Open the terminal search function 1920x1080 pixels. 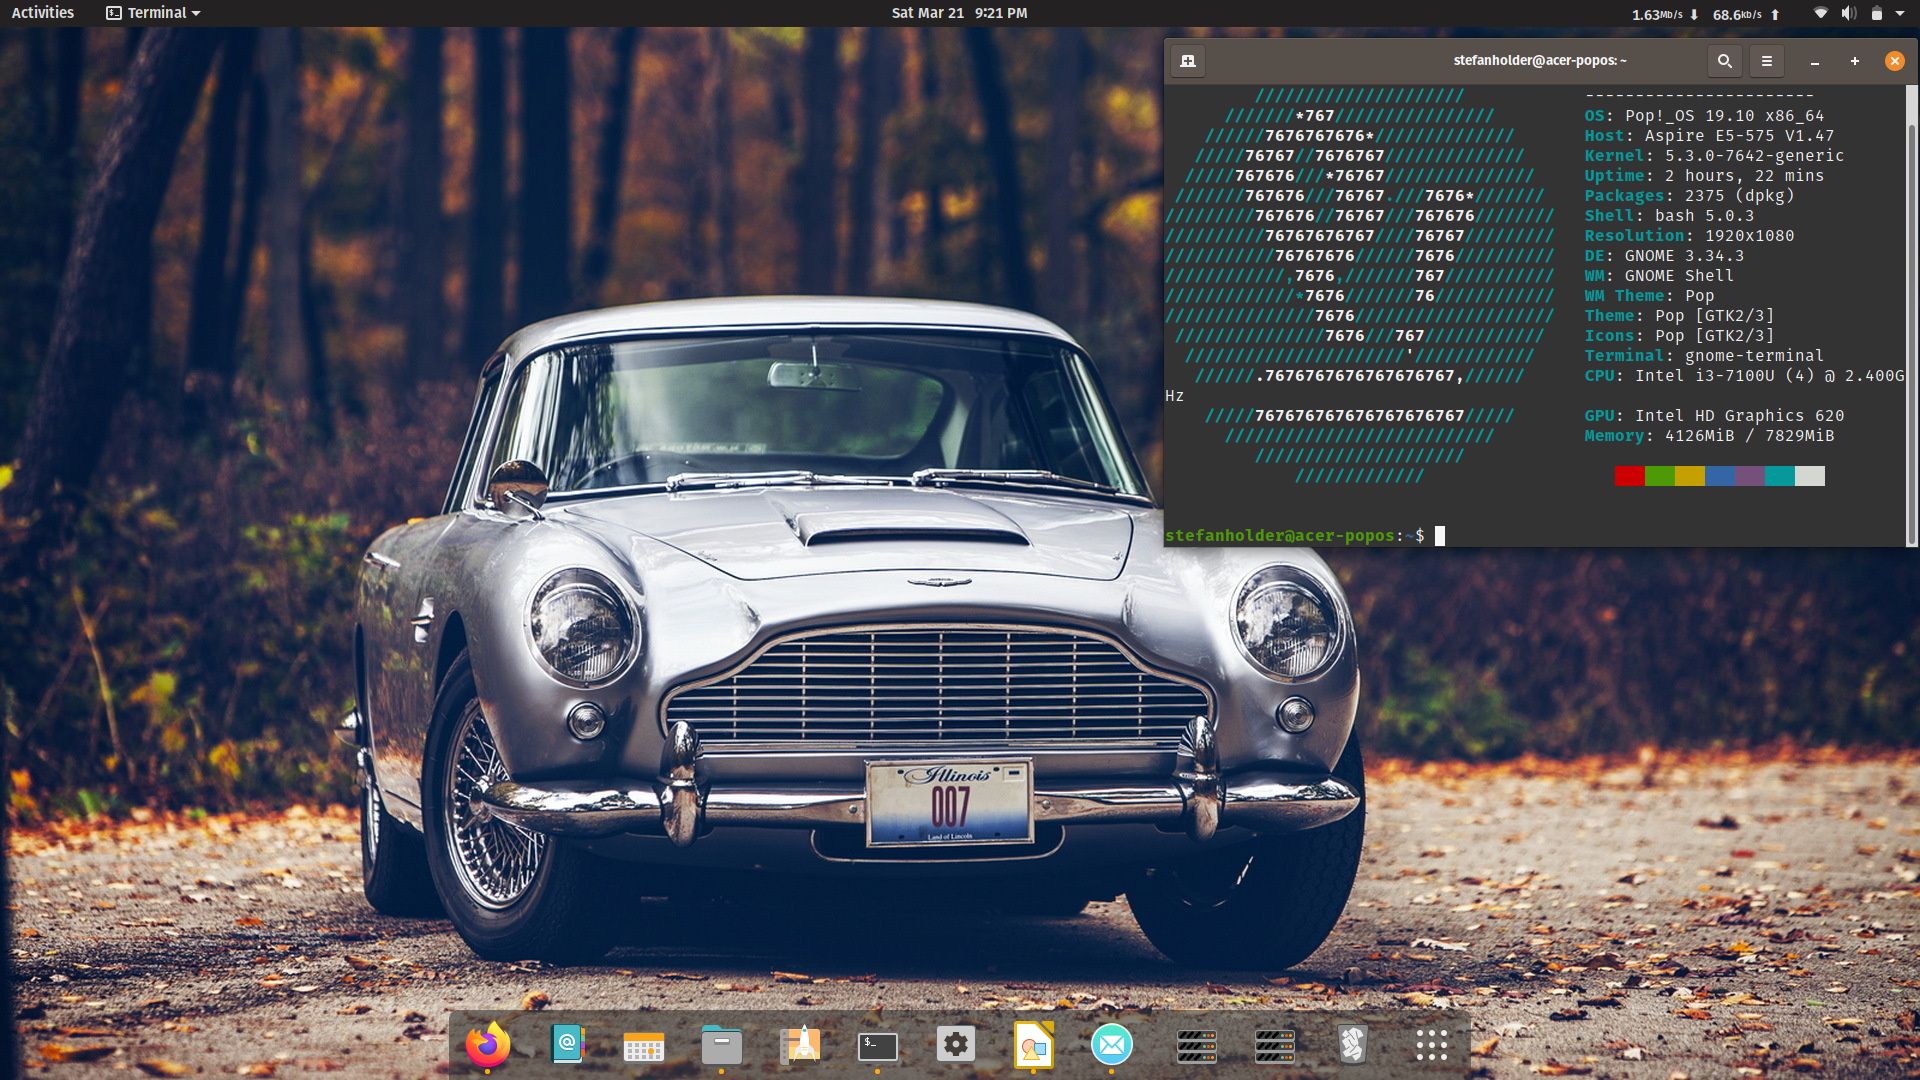[x=1724, y=60]
